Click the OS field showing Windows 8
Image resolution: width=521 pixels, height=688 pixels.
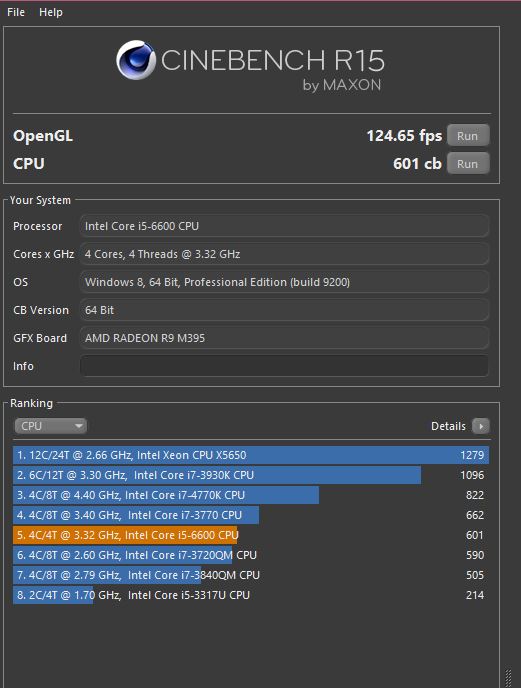(x=284, y=282)
